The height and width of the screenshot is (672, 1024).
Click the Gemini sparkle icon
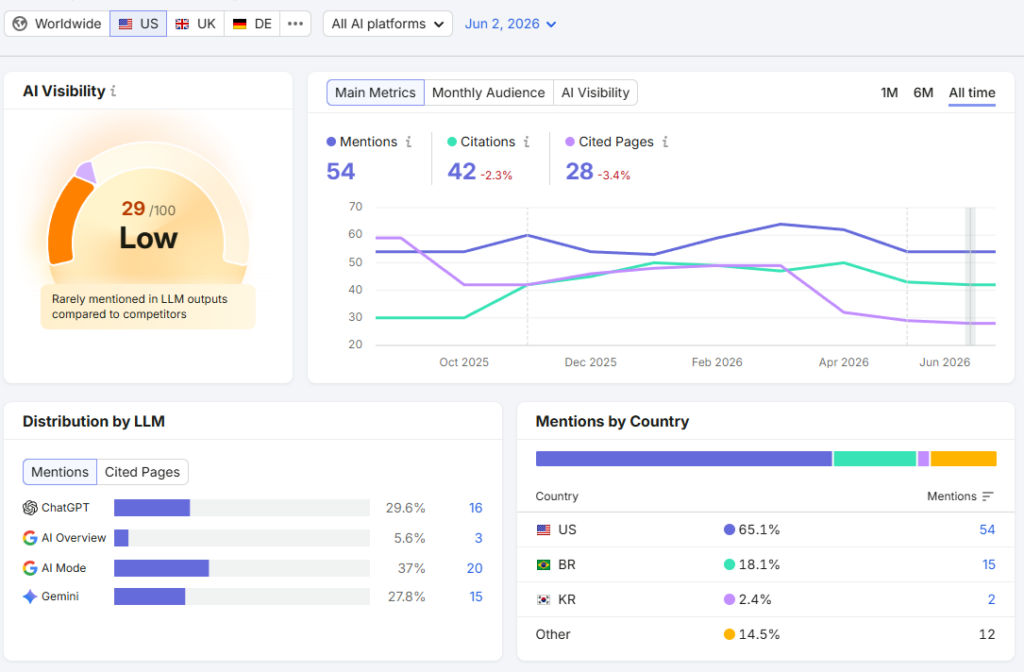(30, 596)
